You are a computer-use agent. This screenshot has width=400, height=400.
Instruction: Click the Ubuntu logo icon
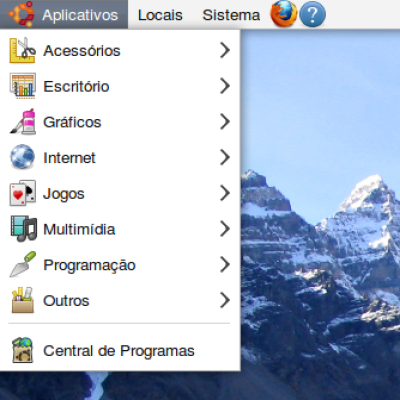tap(21, 14)
